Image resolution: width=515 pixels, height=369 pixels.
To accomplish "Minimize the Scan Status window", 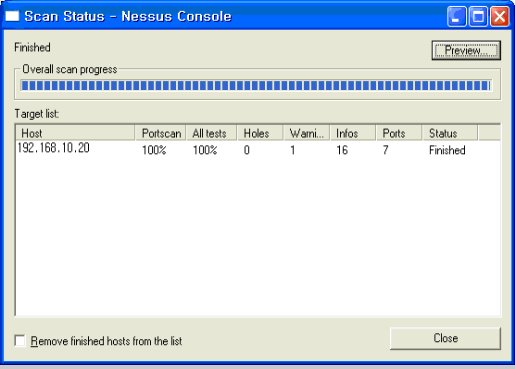I will [x=456, y=16].
